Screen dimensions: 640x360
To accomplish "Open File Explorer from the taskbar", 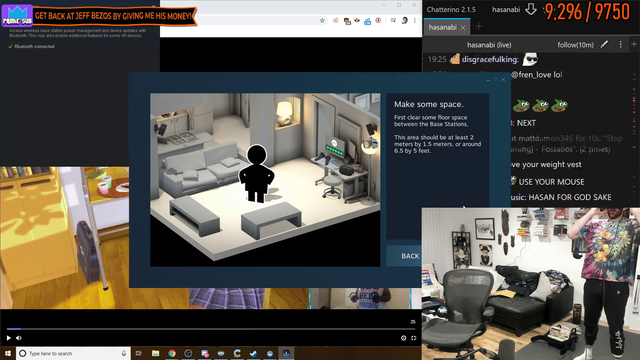I will click(156, 353).
